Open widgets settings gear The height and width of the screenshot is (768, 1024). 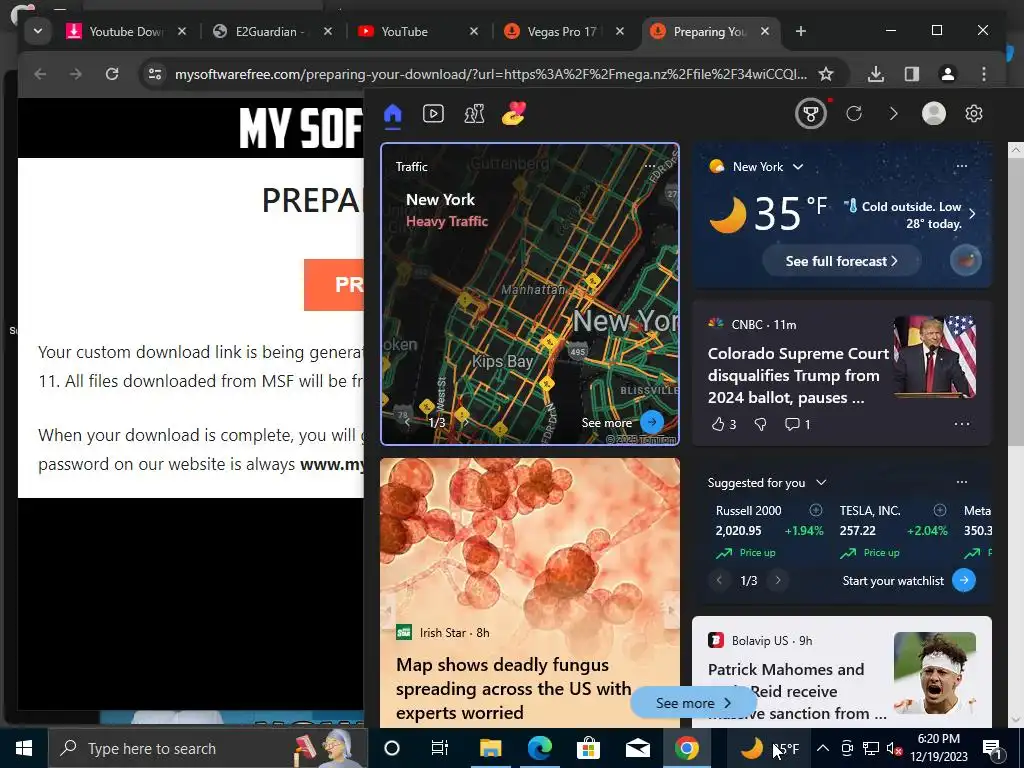point(974,114)
